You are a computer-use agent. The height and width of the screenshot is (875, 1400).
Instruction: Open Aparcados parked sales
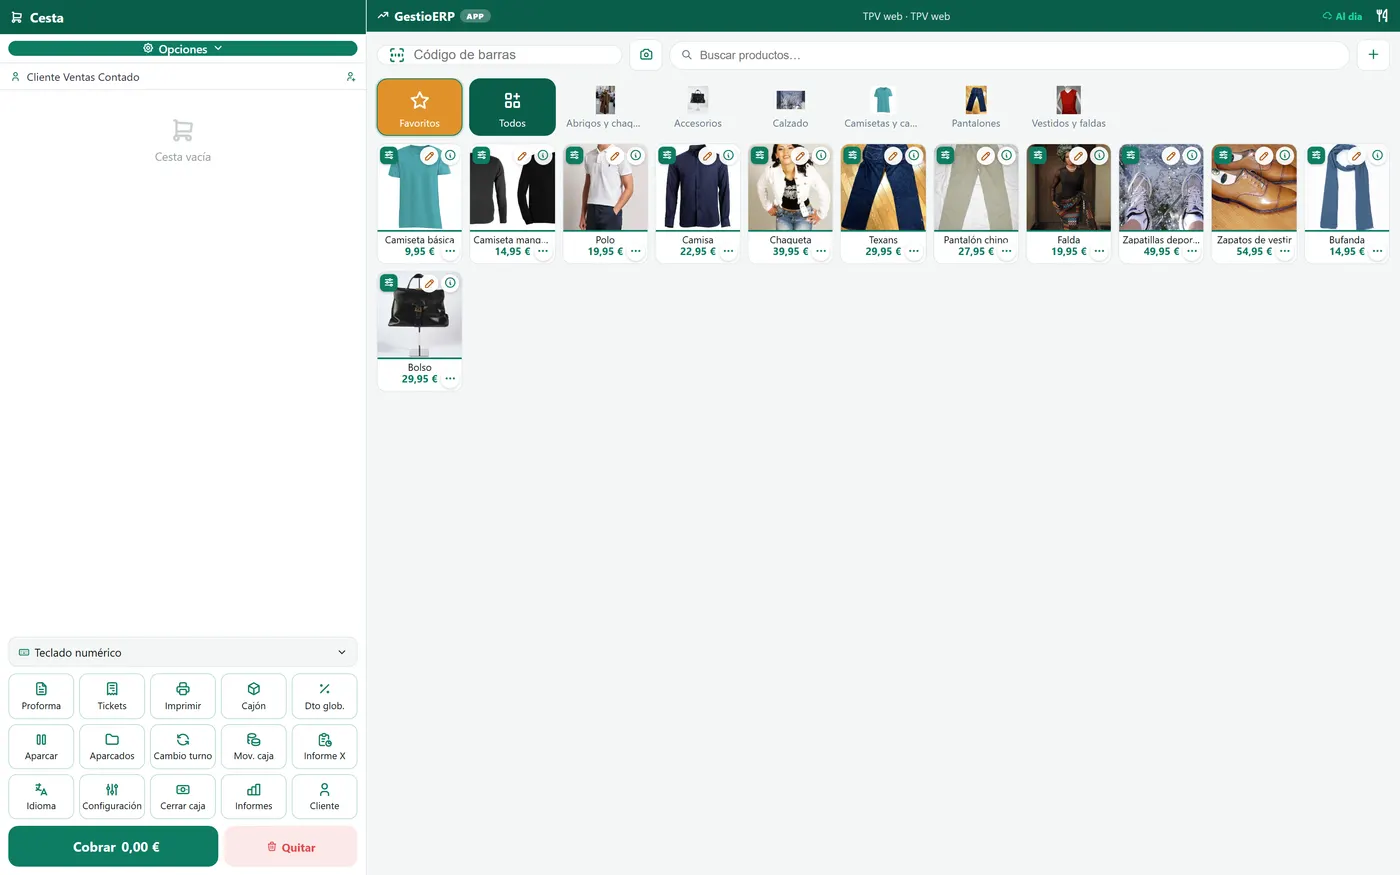(112, 746)
